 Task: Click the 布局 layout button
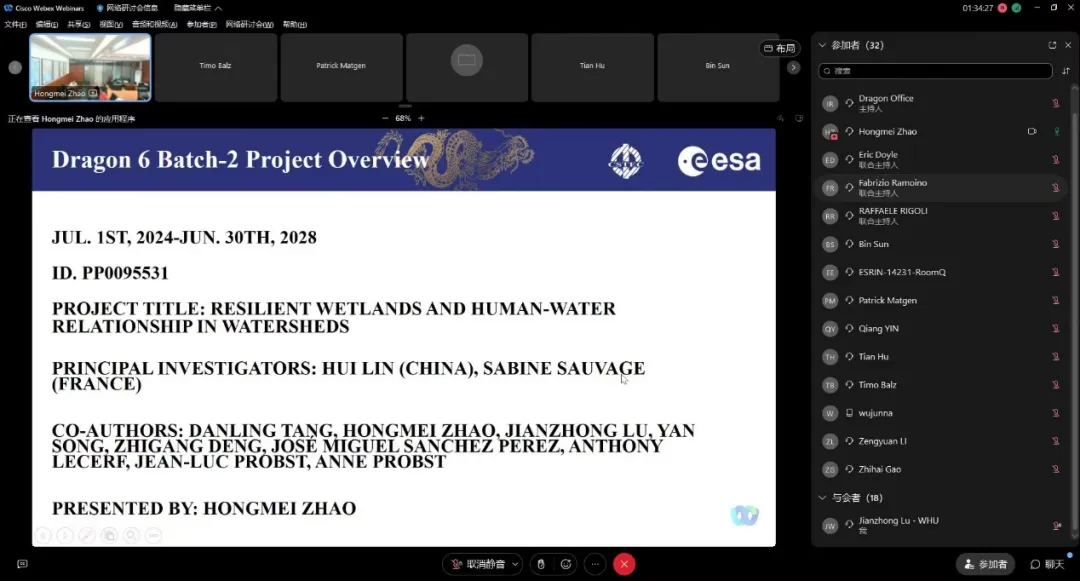pyautogui.click(x=780, y=48)
